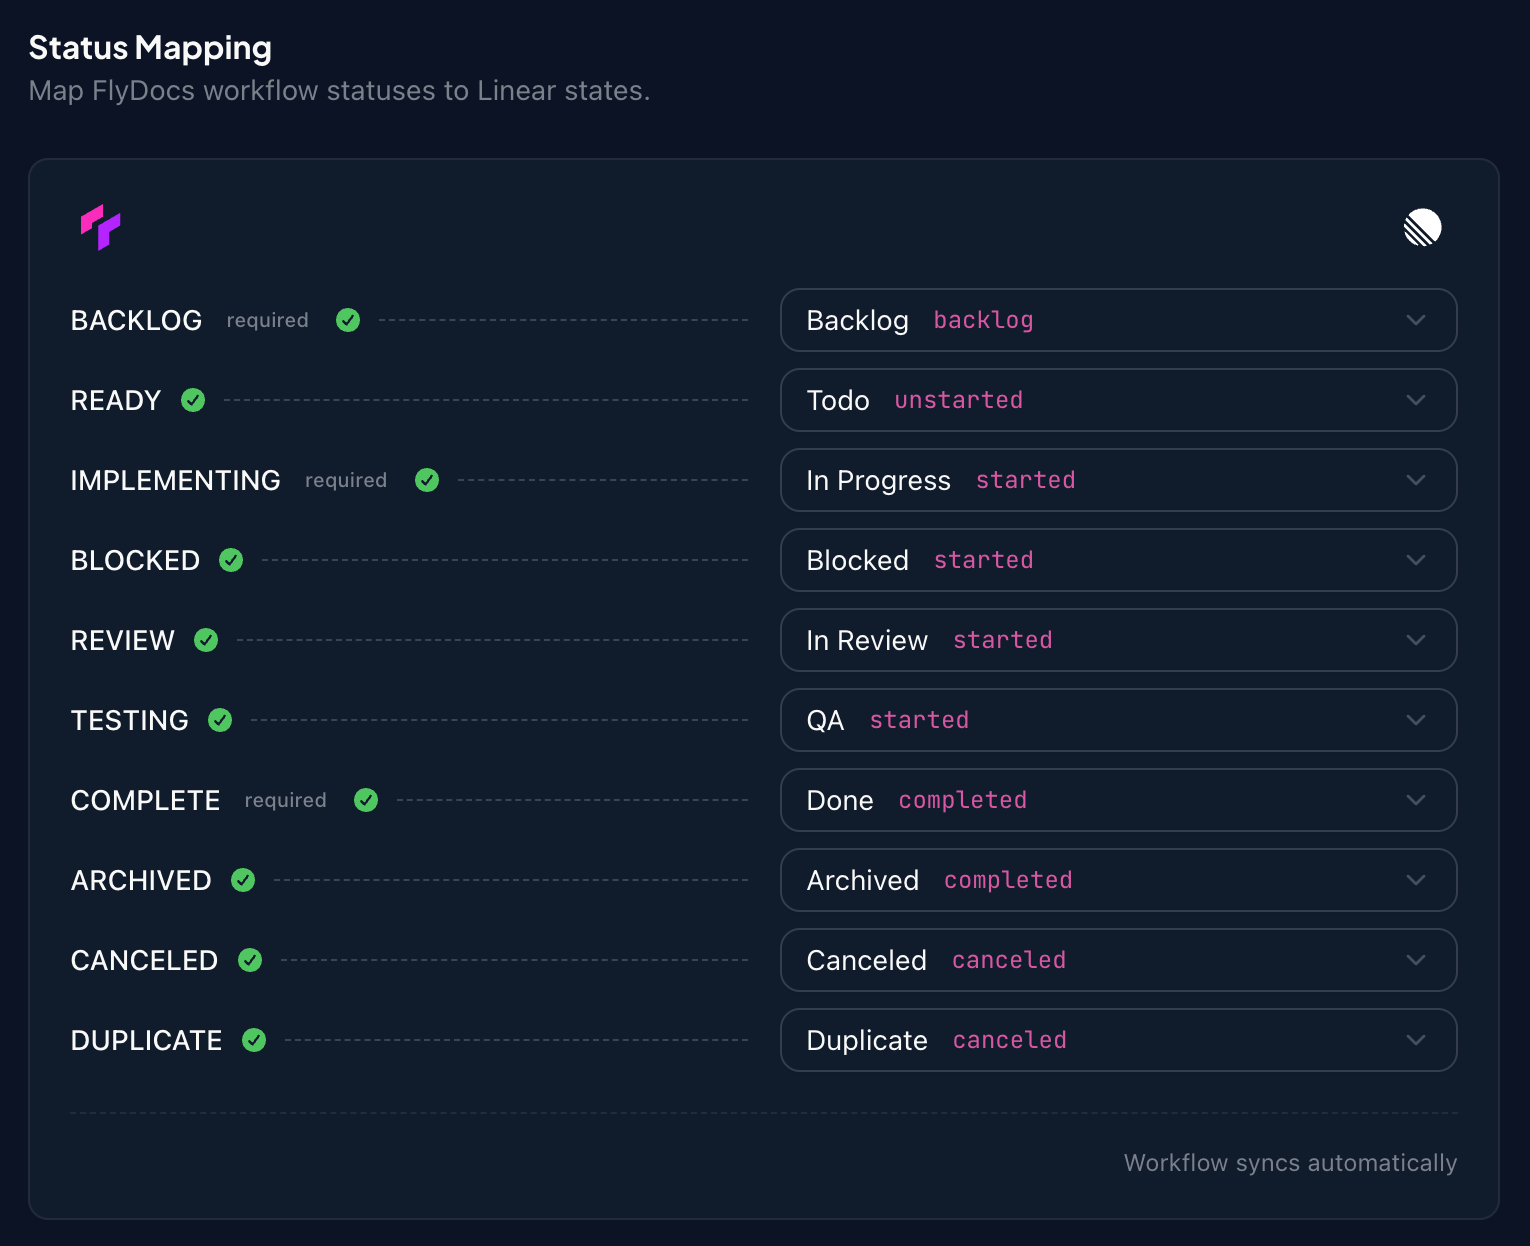Click 'Map FlyDocs workflow statuses' description
Viewport: 1530px width, 1246px height.
tap(339, 91)
